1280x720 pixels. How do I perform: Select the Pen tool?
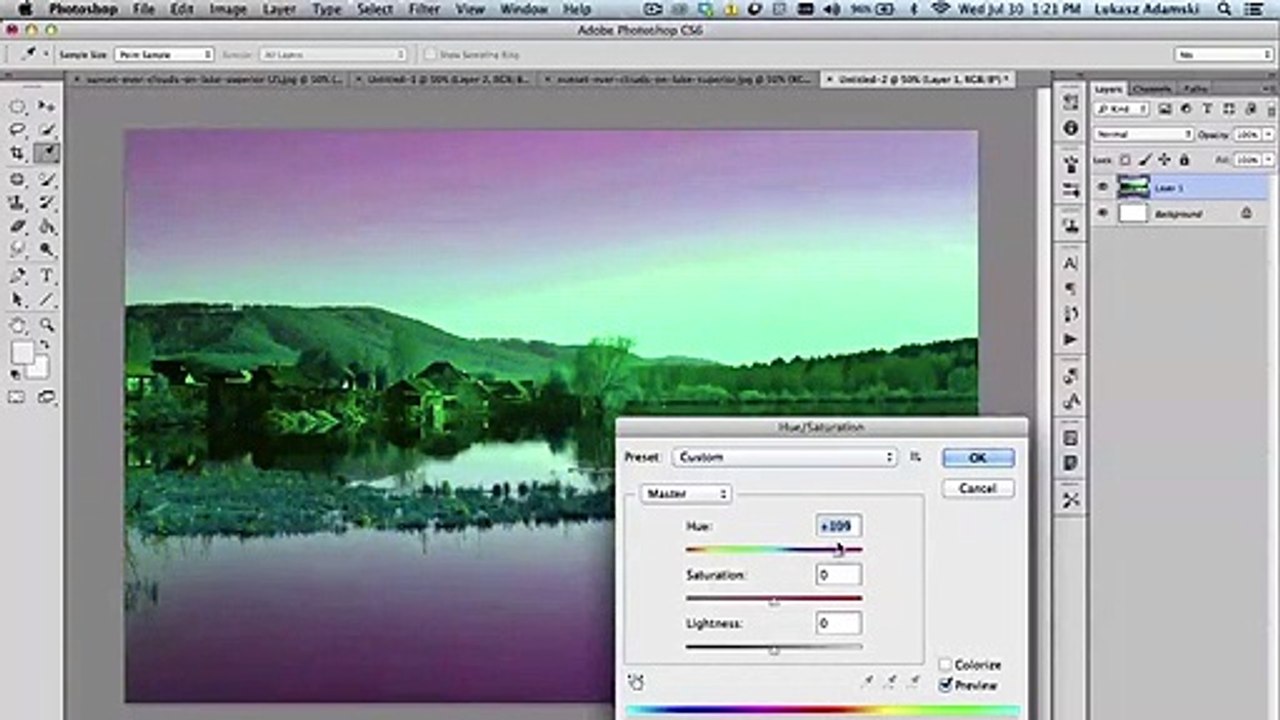(18, 276)
